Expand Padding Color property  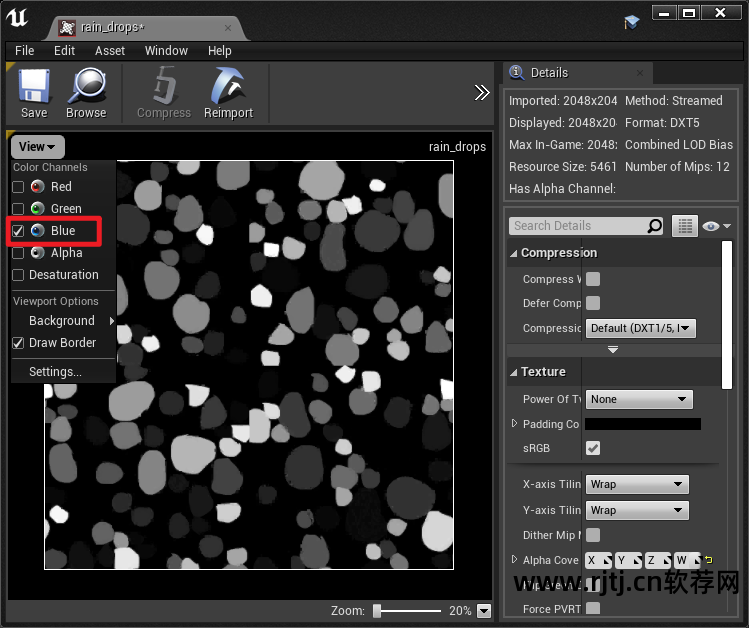514,423
